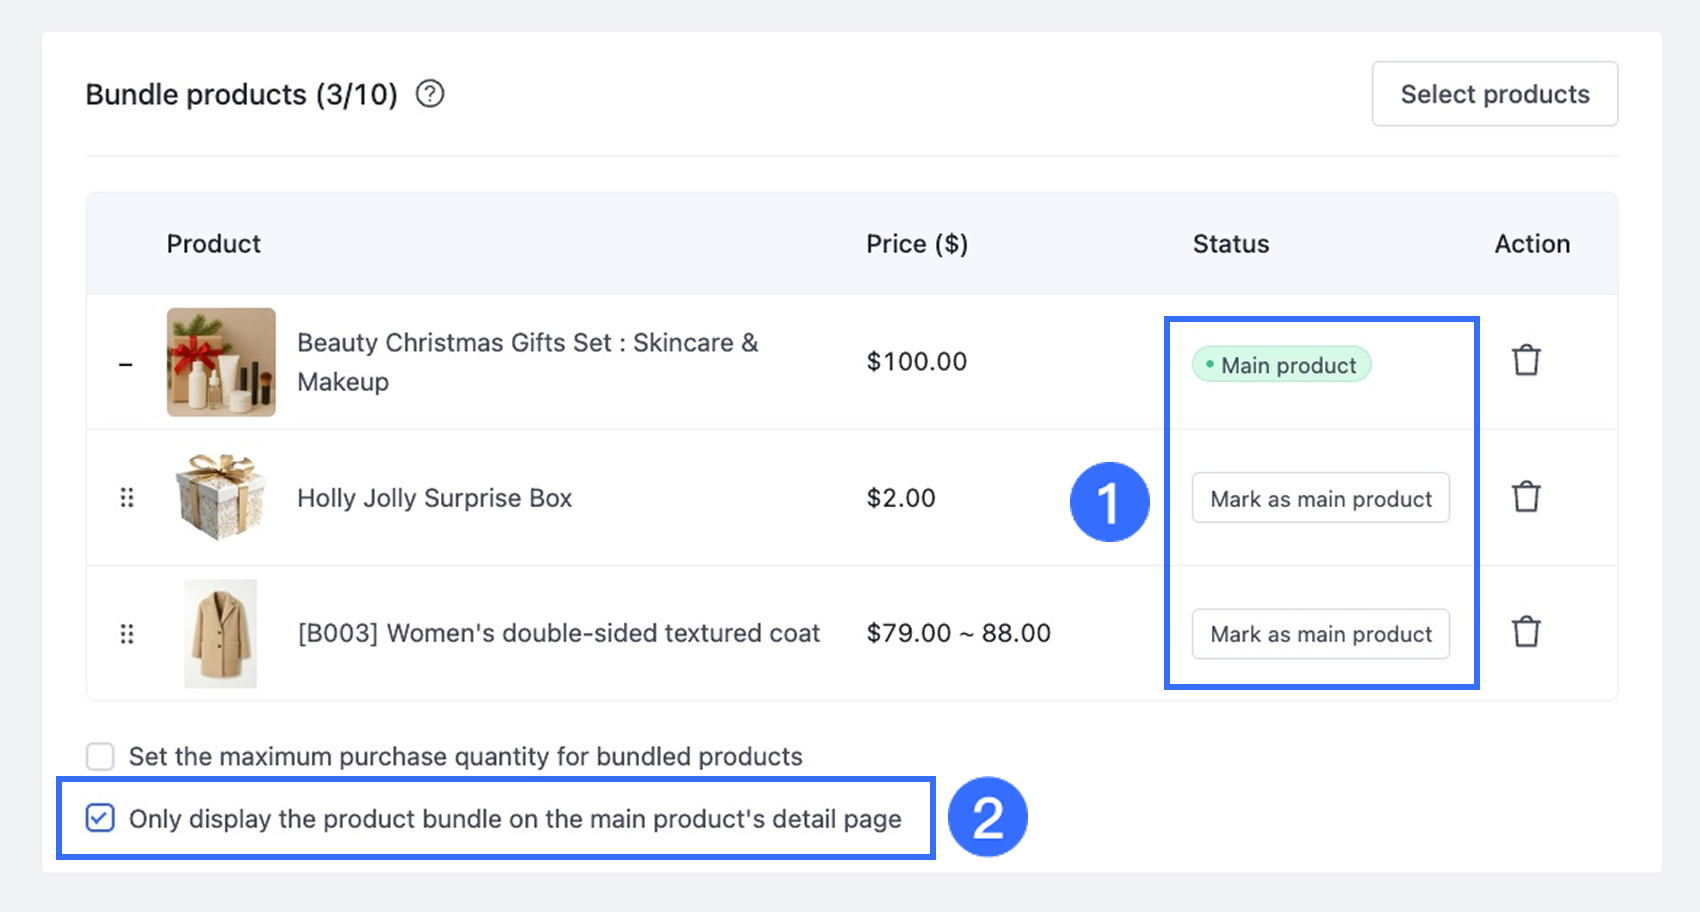
Task: Click the Beauty Christmas Gifts Set product name
Action: coord(527,362)
